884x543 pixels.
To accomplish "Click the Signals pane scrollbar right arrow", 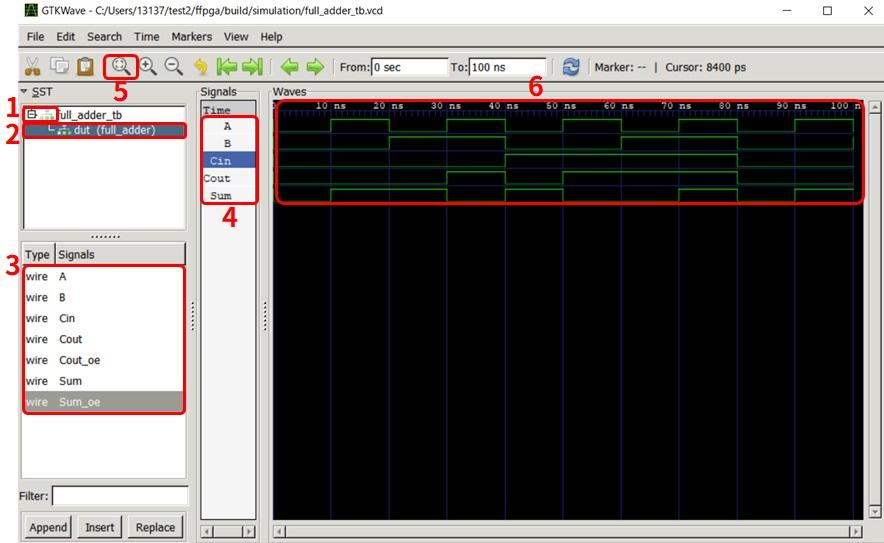I will (249, 531).
